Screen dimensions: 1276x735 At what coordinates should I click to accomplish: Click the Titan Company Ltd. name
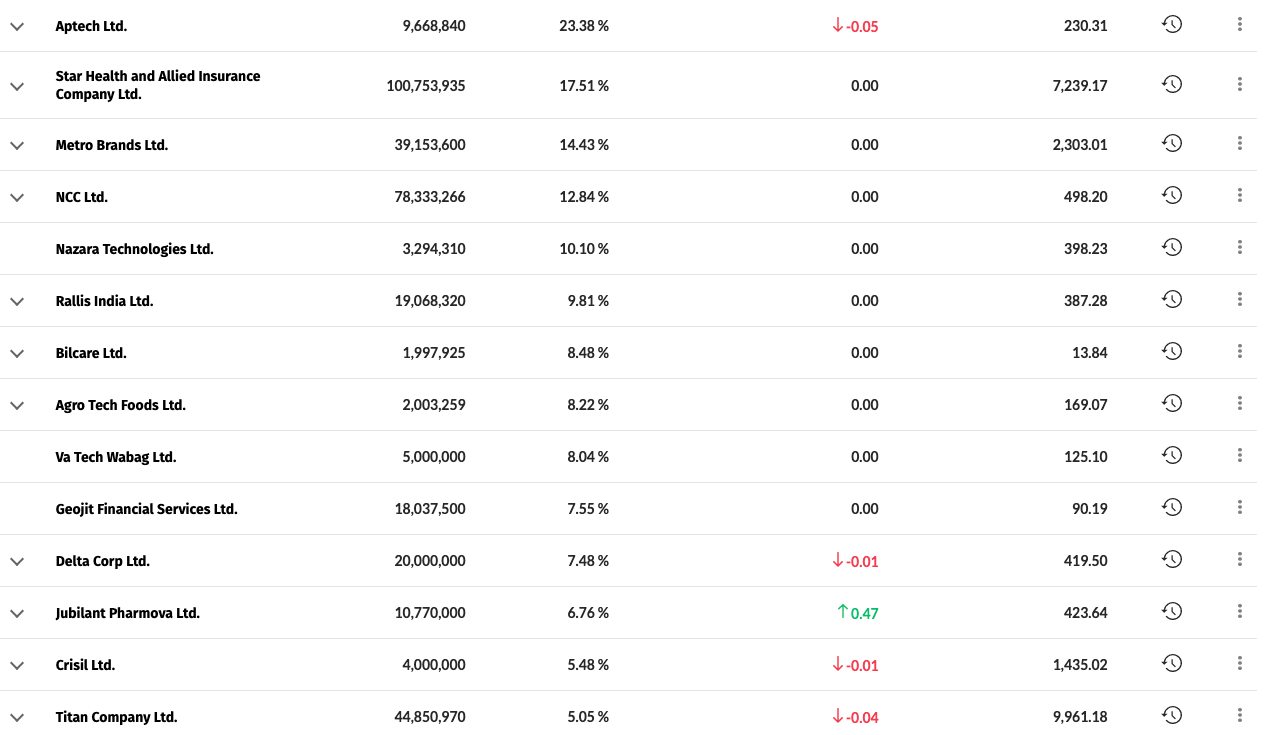[x=116, y=717]
